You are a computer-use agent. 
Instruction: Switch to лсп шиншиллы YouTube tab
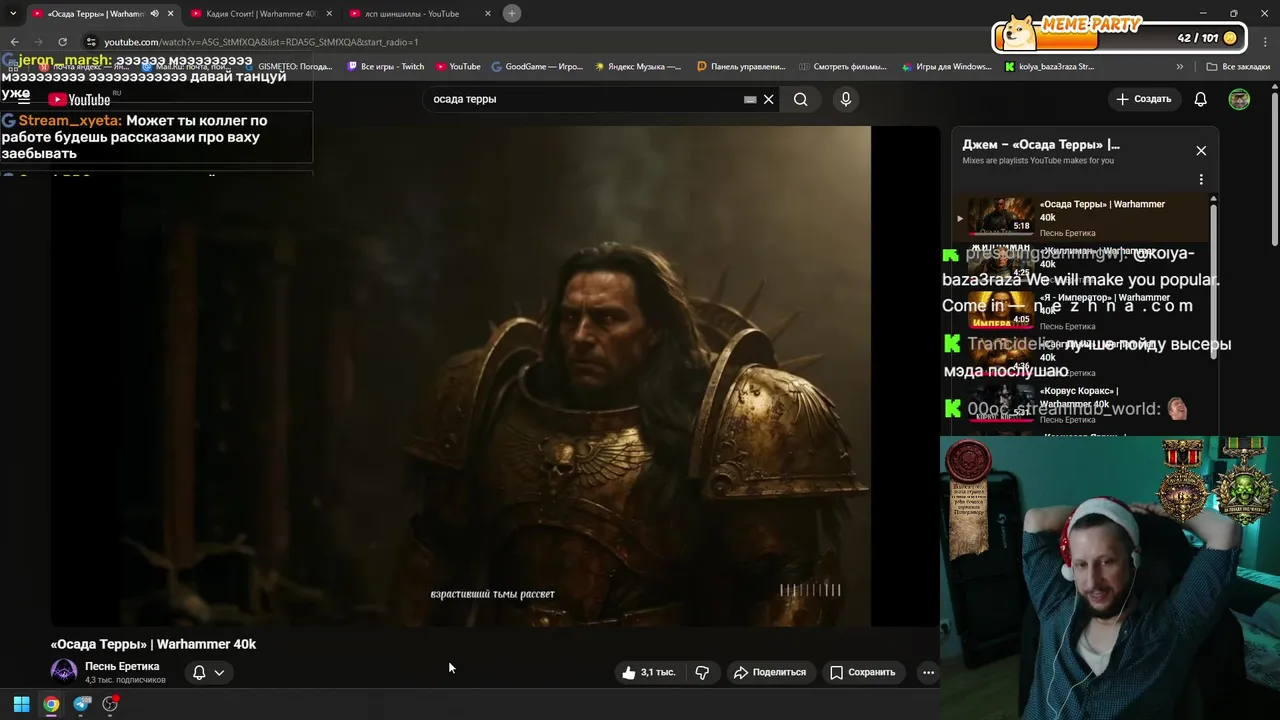(x=412, y=14)
